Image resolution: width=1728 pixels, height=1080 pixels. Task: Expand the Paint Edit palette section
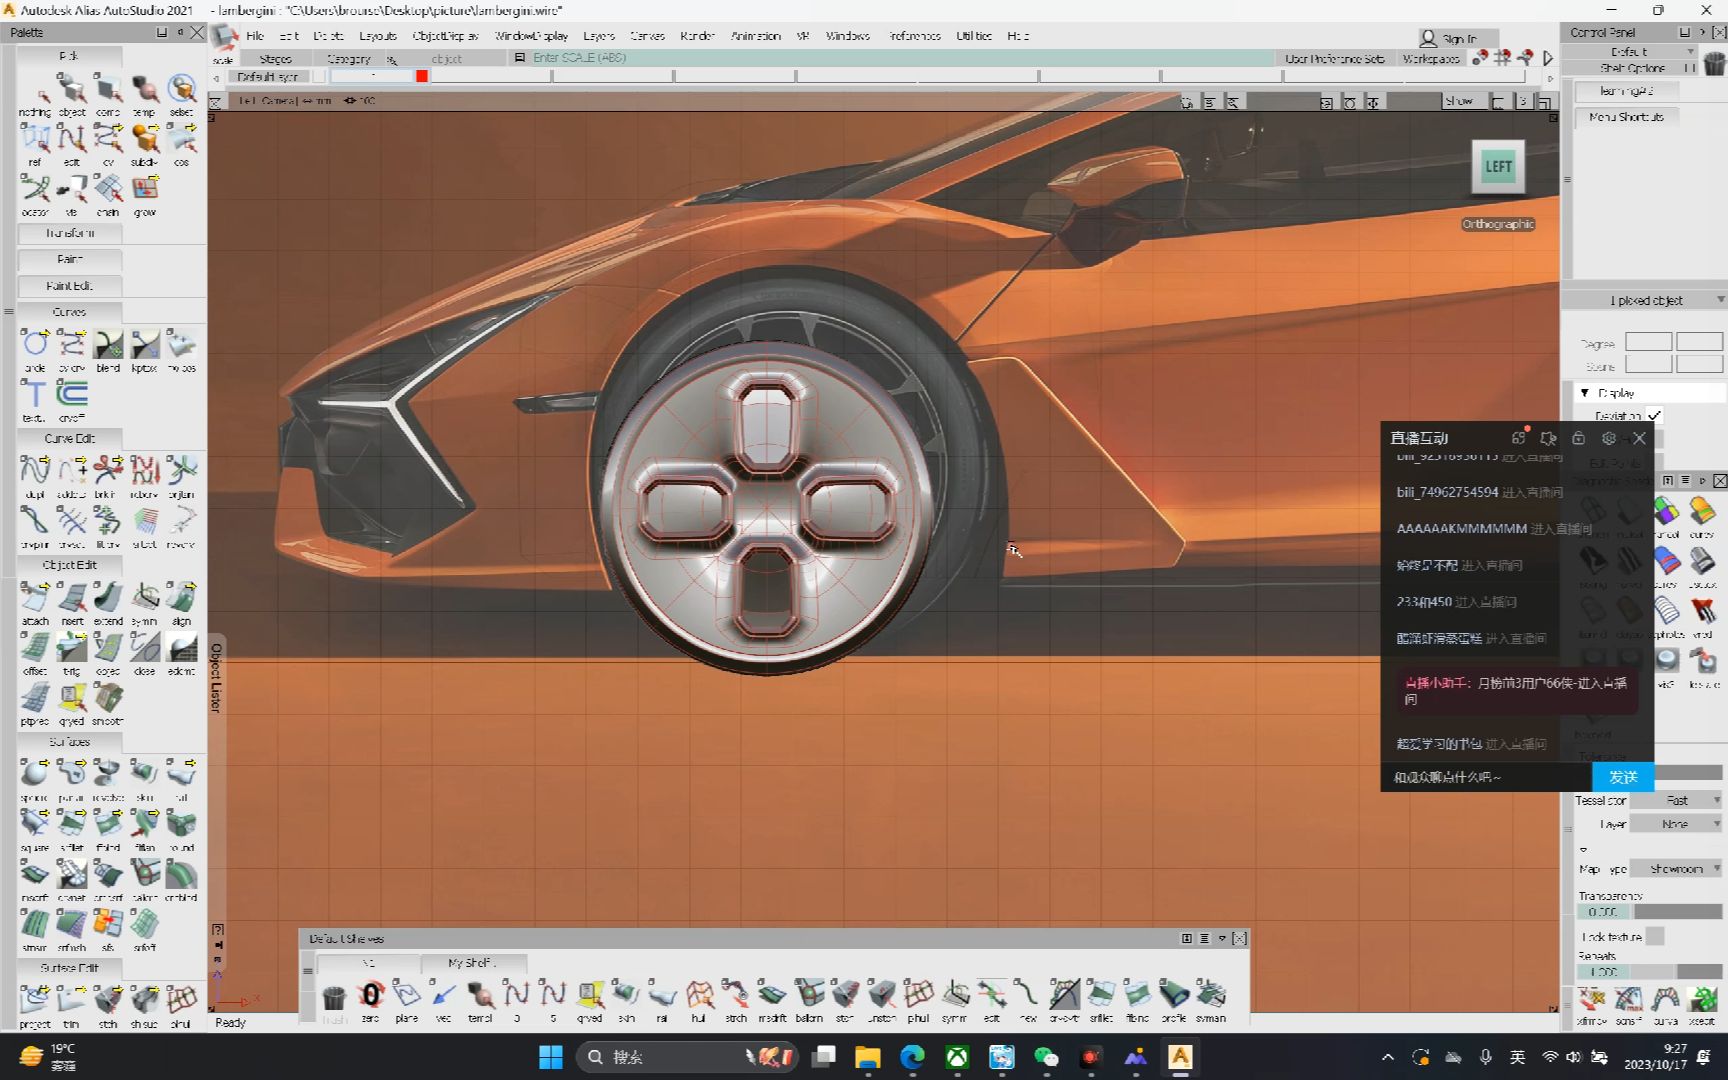(69, 286)
